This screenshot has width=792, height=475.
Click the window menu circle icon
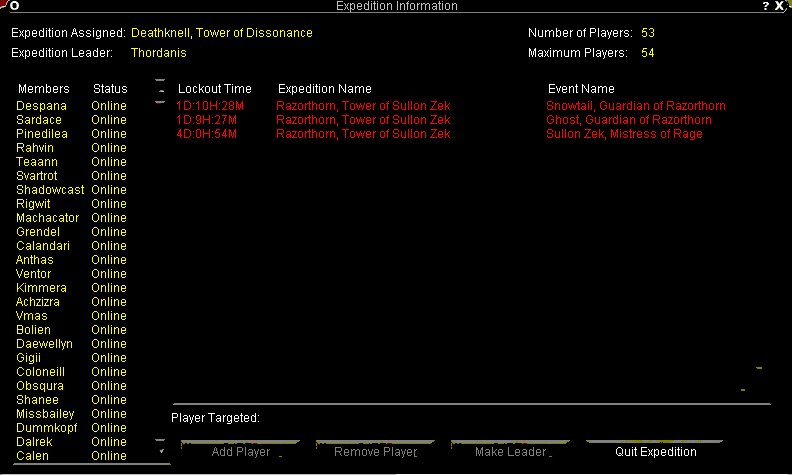(15, 6)
